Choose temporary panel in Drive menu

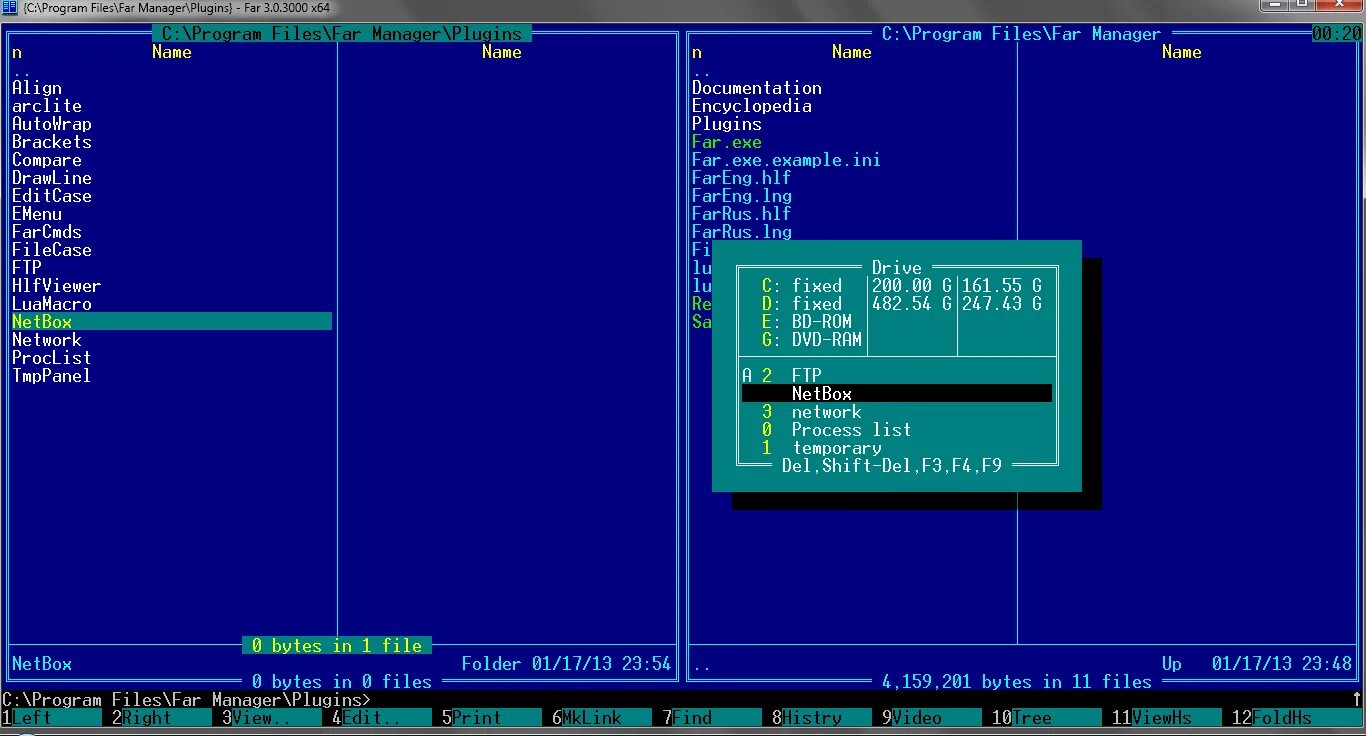pos(897,448)
